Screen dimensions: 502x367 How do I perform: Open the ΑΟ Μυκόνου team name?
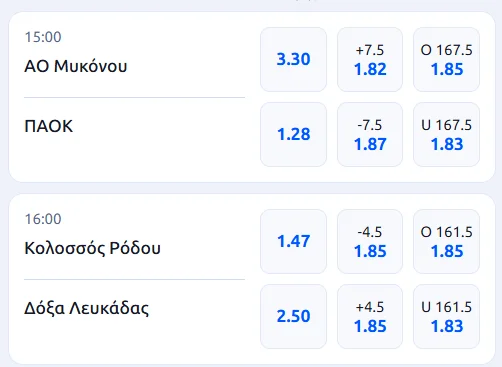(x=76, y=66)
